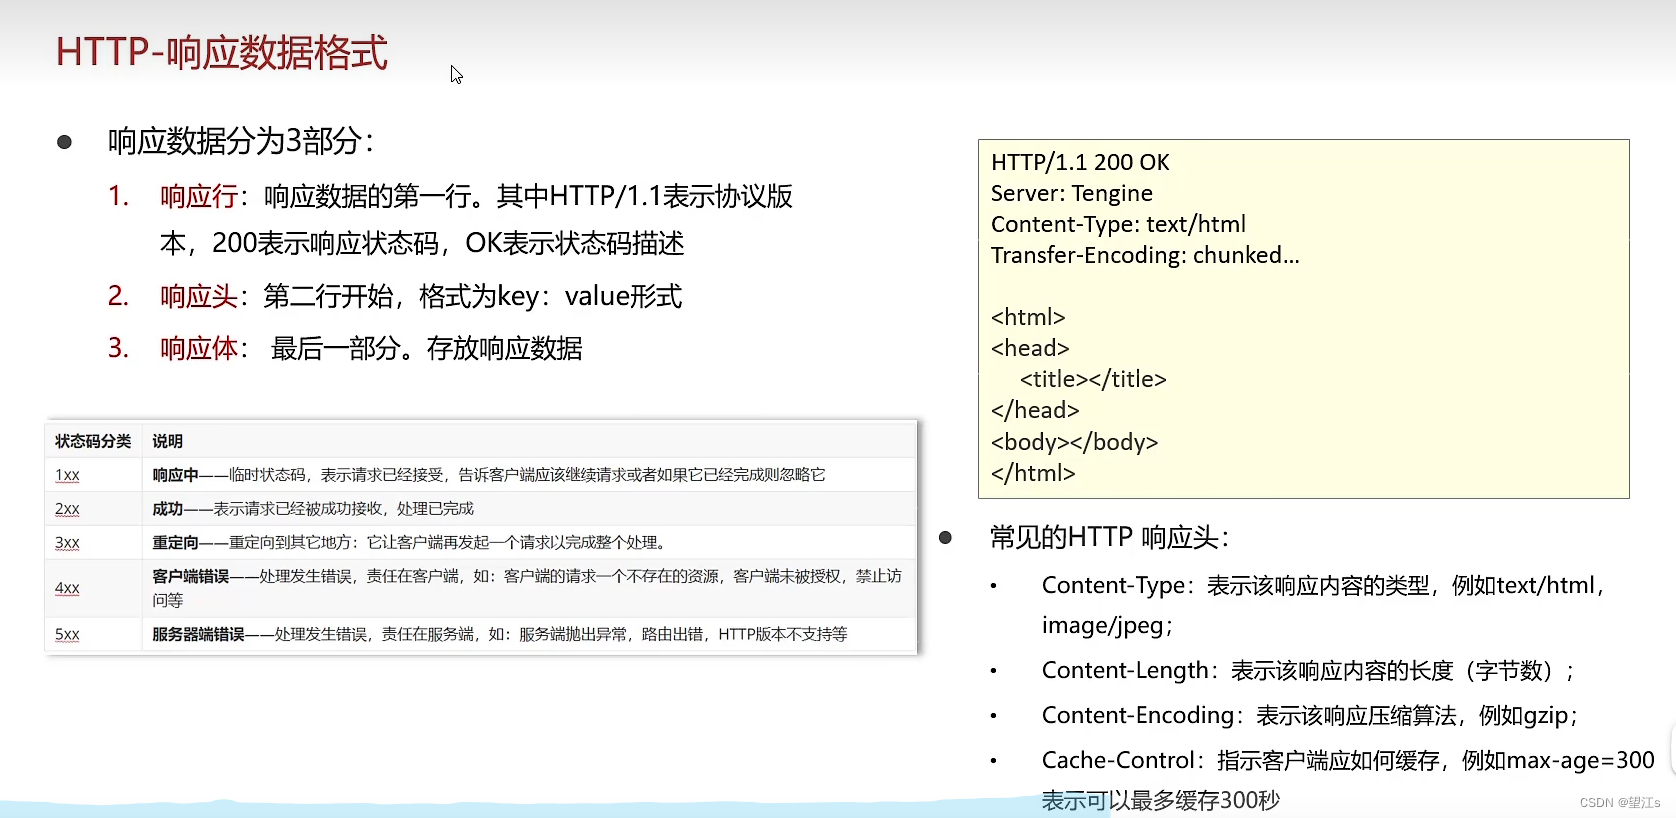Click the heading '常见的HTTP 响应头'

(1109, 538)
